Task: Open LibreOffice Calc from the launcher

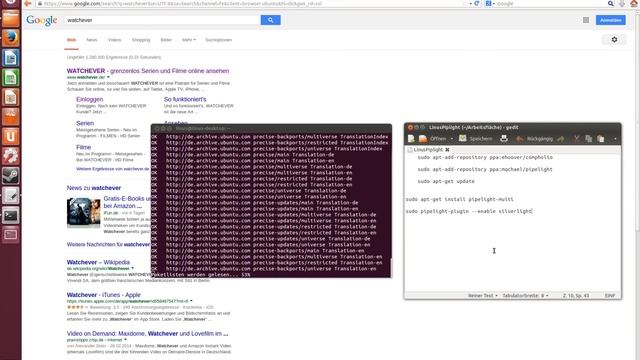Action: pos(11,78)
